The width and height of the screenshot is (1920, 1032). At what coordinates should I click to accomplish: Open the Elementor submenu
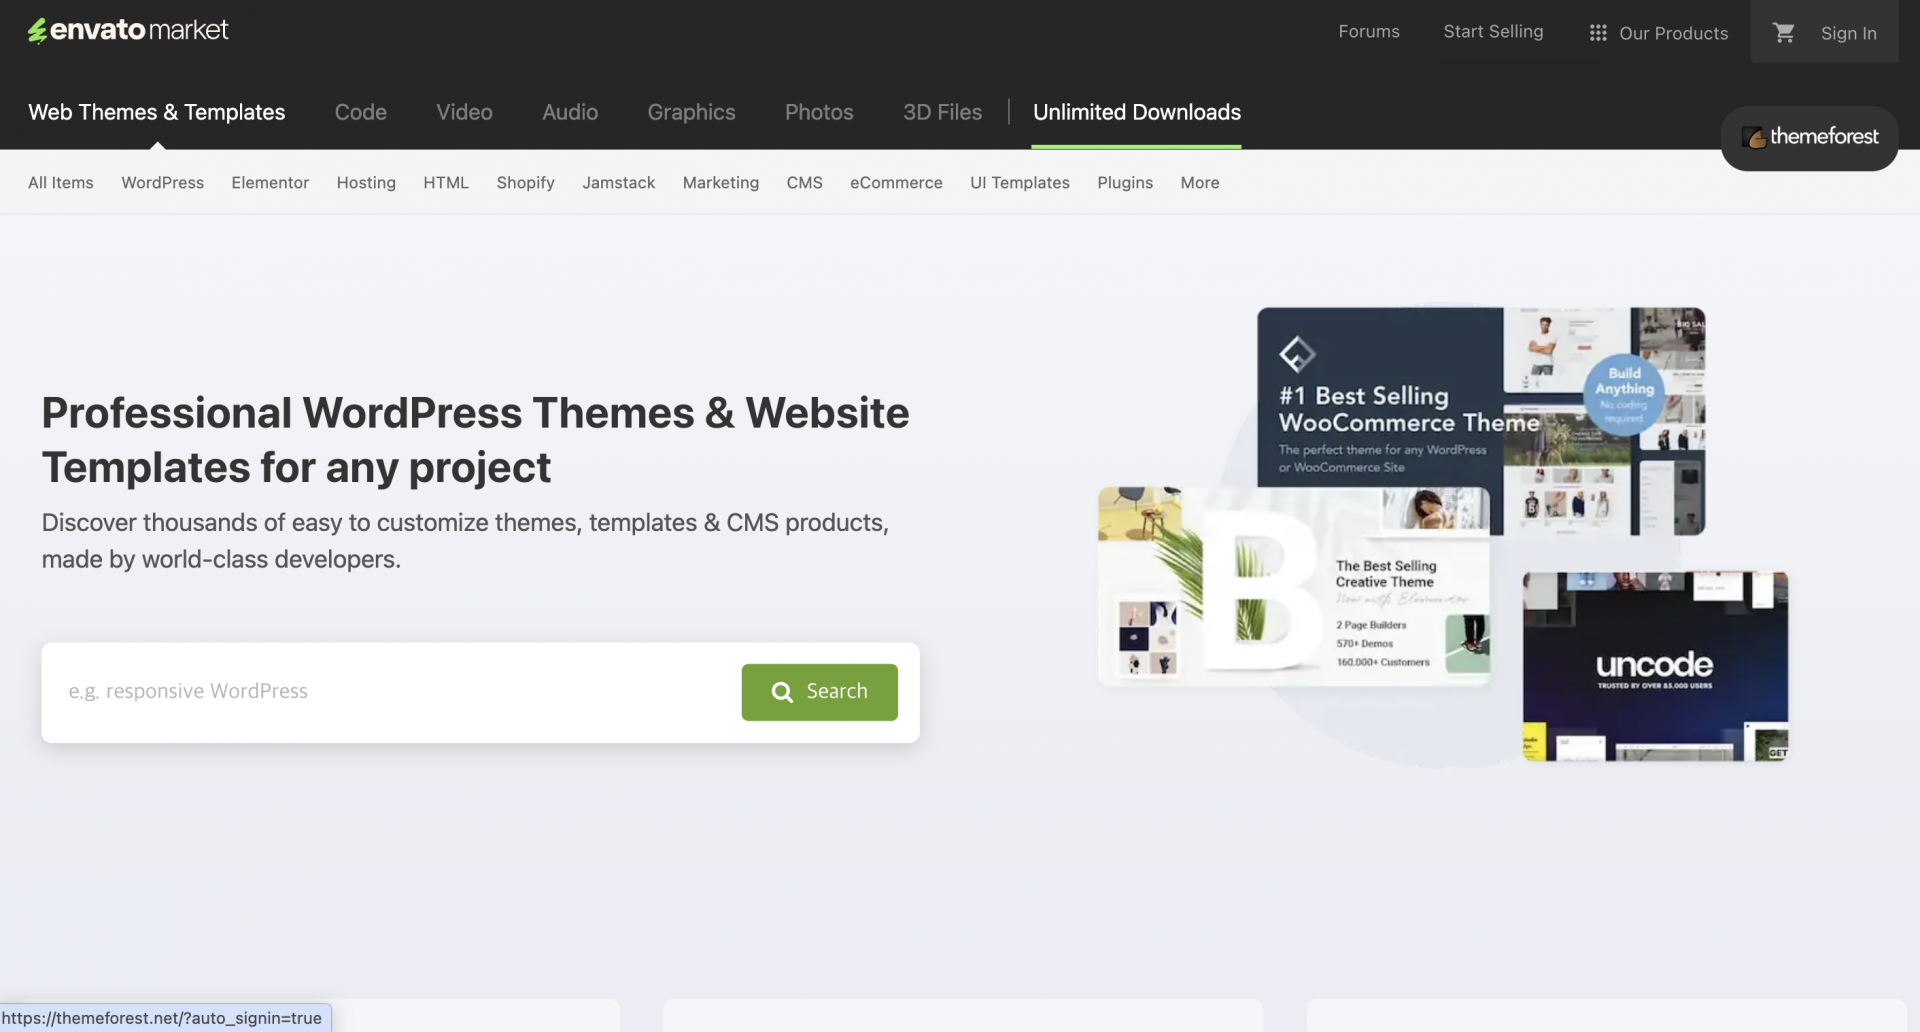[270, 182]
